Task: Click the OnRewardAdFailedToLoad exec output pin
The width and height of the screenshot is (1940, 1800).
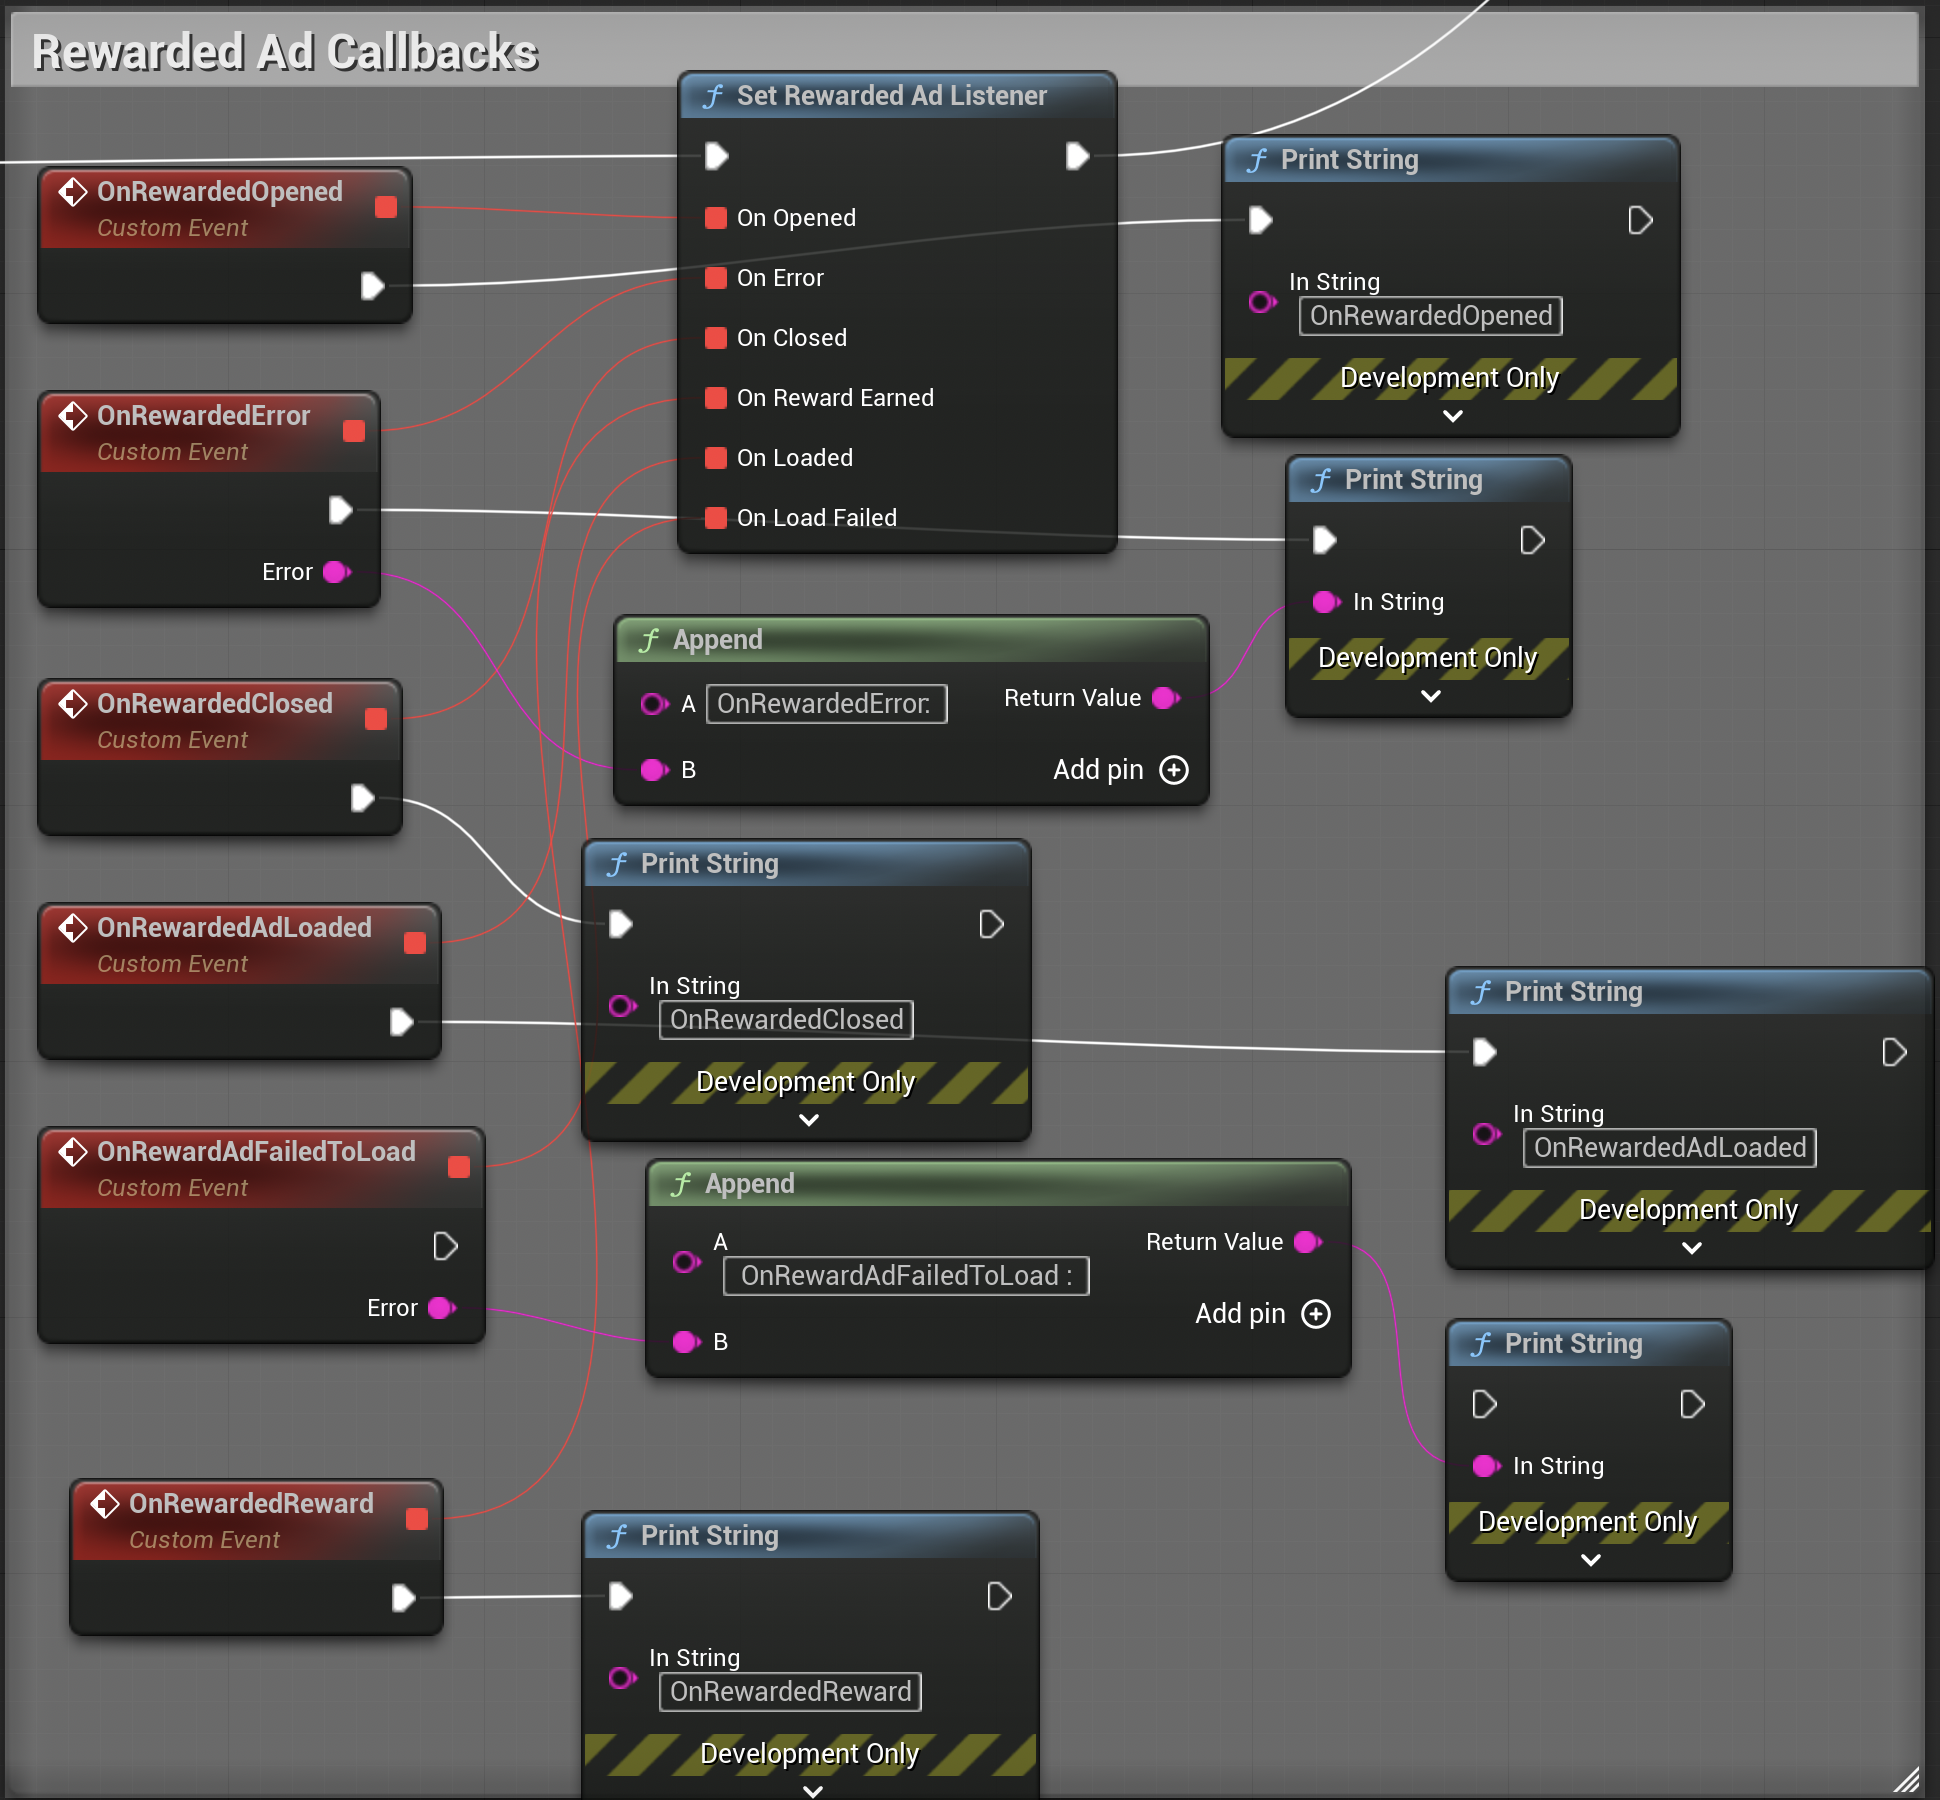Action: pos(445,1246)
